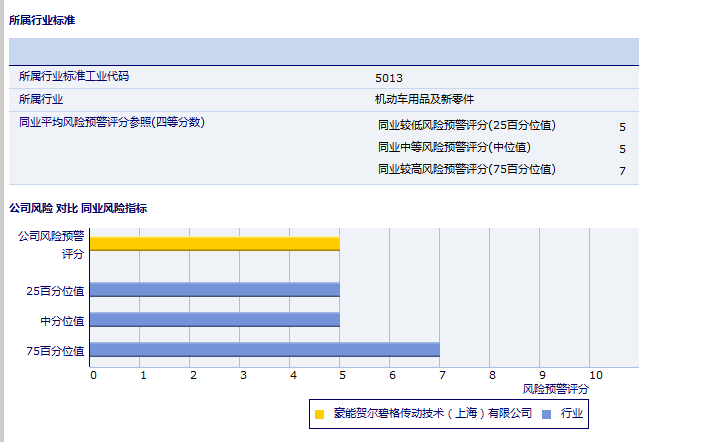The image size is (724, 442).
Task: Click the blue 中分位值 bar in chart
Action: [x=215, y=320]
